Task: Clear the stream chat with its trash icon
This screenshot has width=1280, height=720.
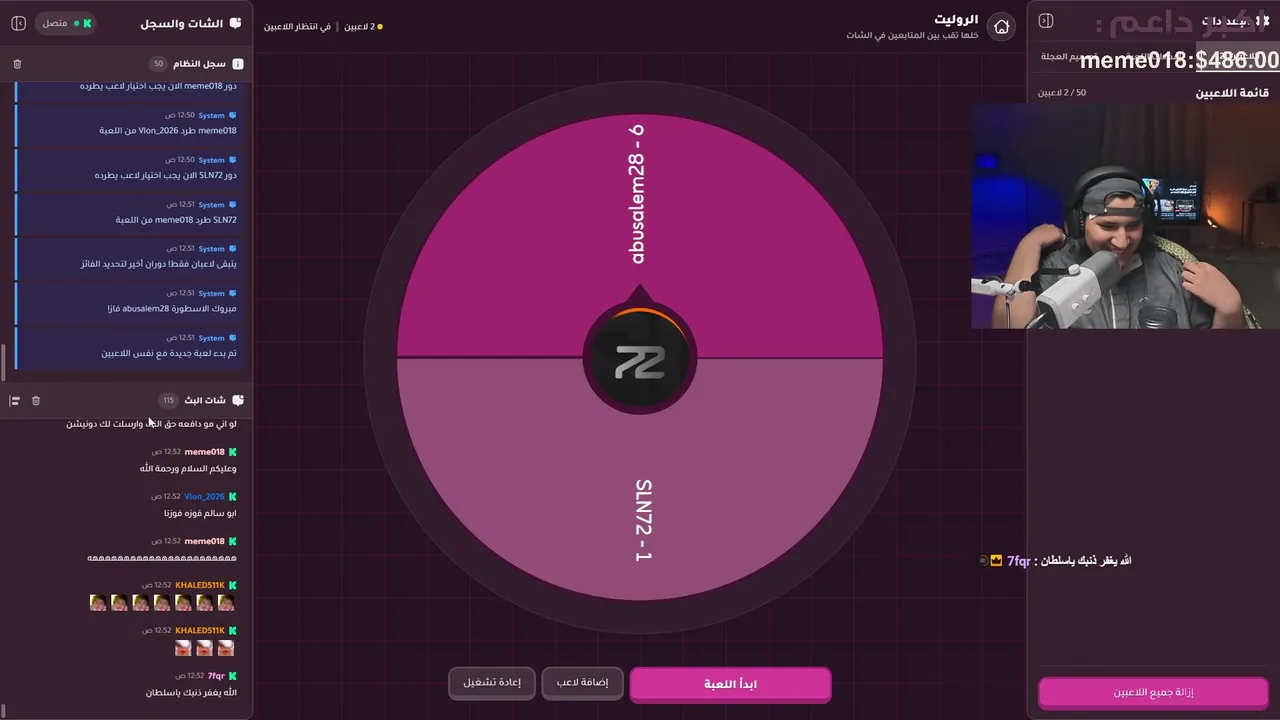Action: pyautogui.click(x=36, y=401)
